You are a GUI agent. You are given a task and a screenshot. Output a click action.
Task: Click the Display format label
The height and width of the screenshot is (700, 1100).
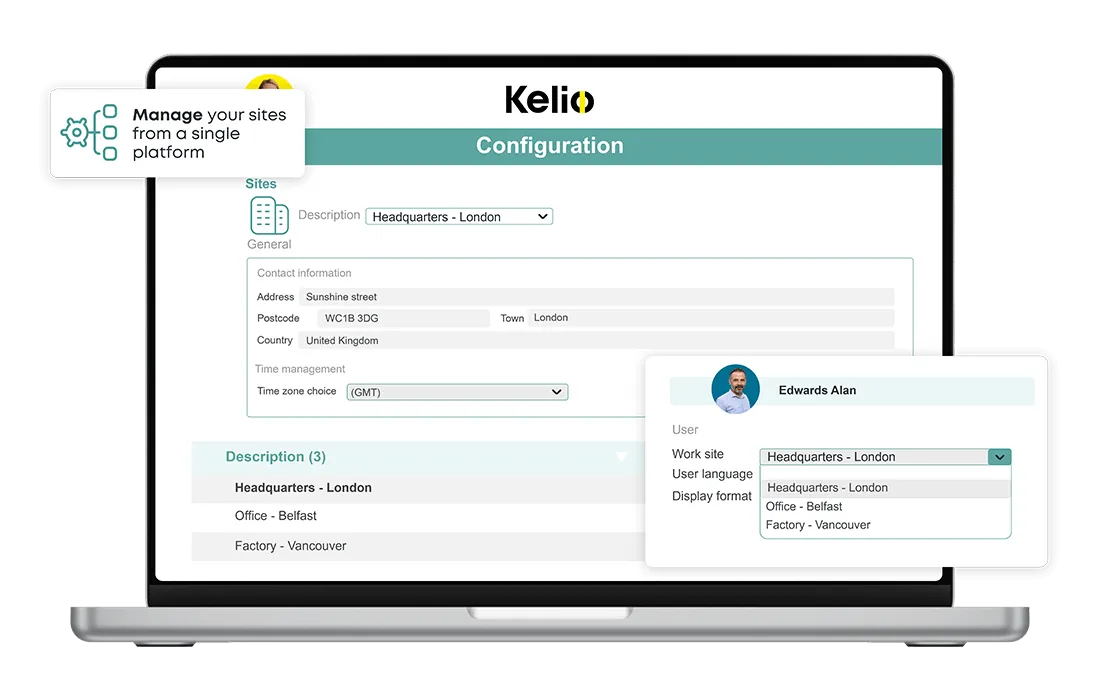(711, 496)
